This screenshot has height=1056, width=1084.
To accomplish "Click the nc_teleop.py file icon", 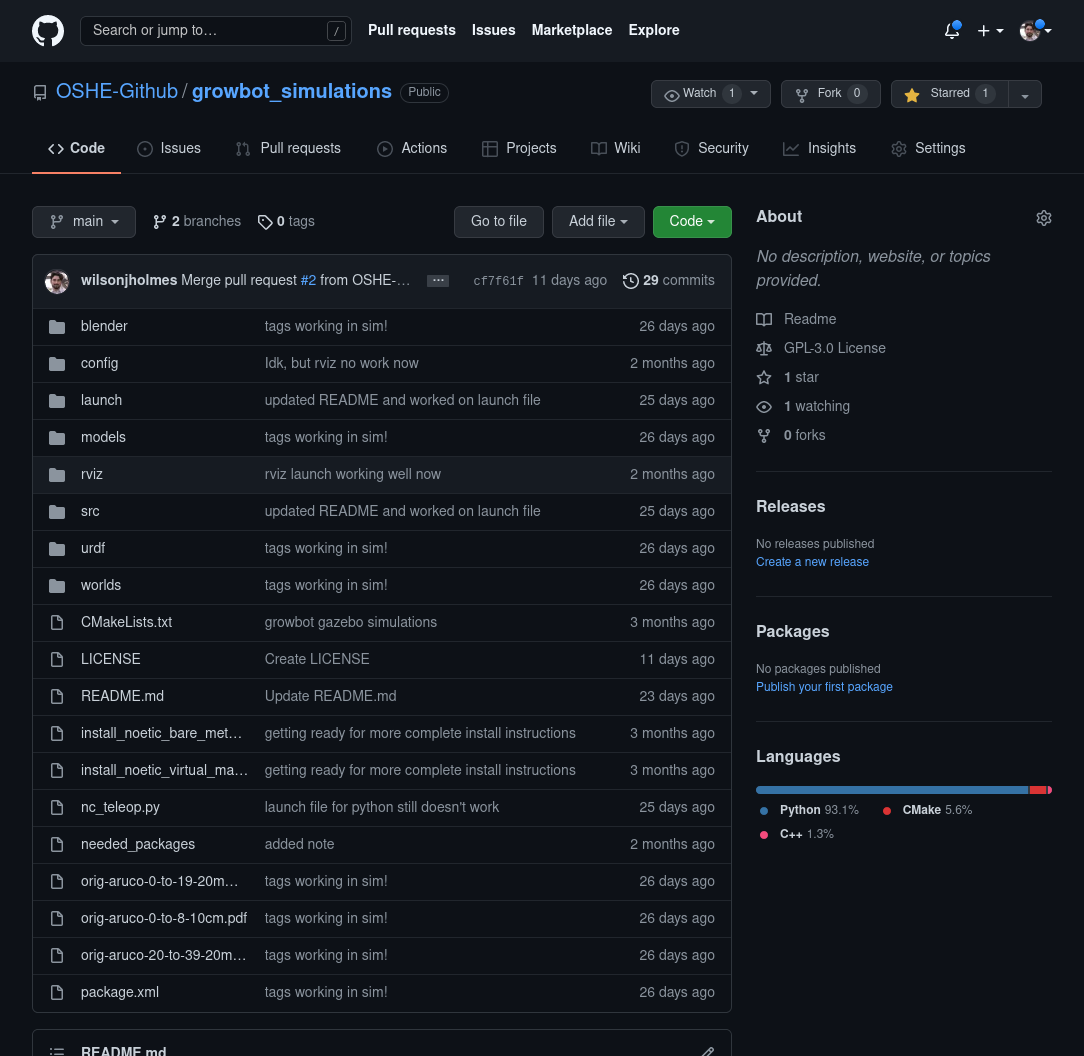I will click(x=57, y=808).
